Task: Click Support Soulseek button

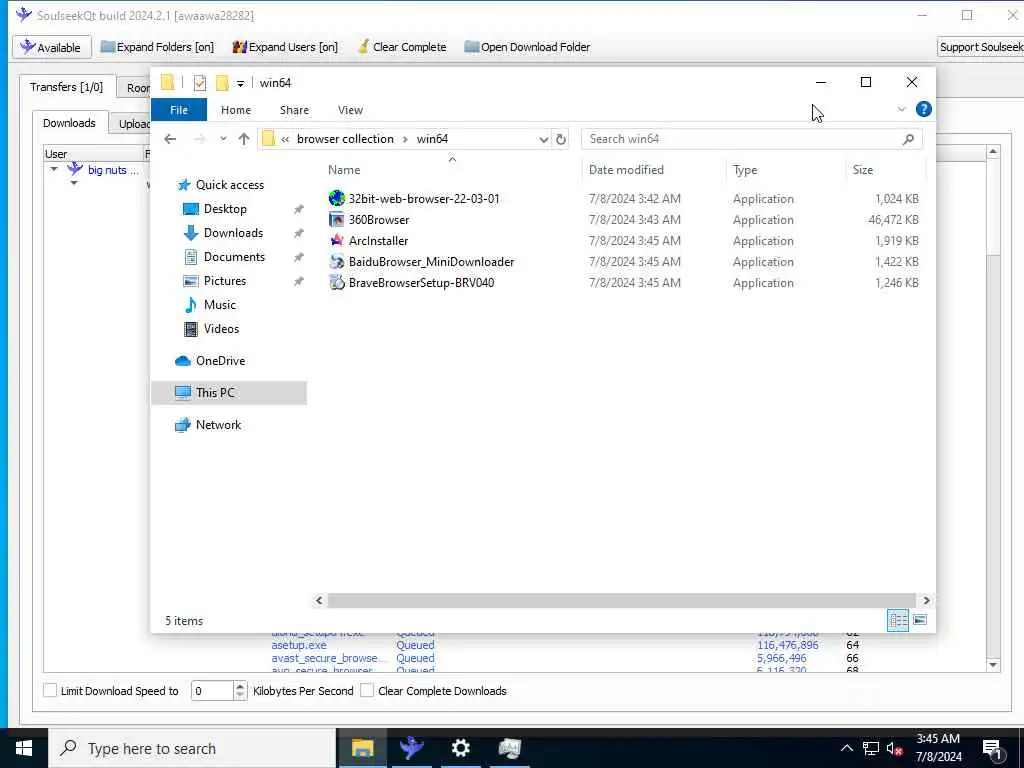Action: pos(981,47)
